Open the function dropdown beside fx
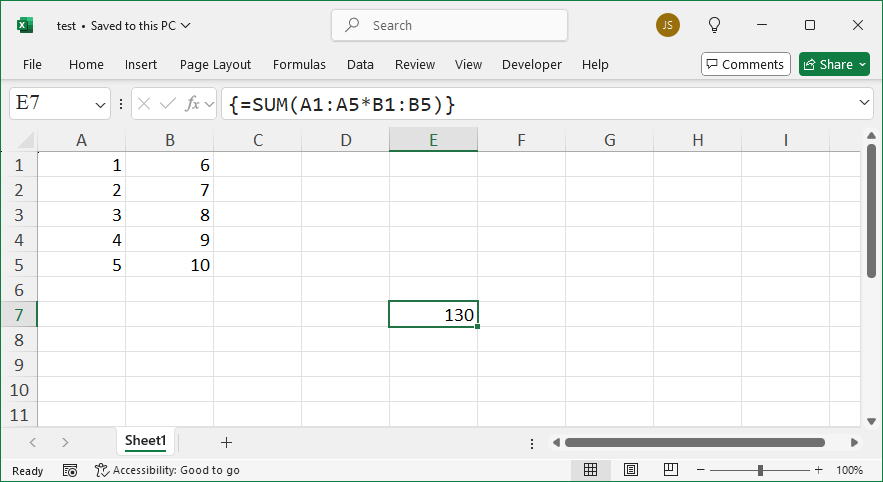Viewport: 883px width, 482px height. [209, 104]
